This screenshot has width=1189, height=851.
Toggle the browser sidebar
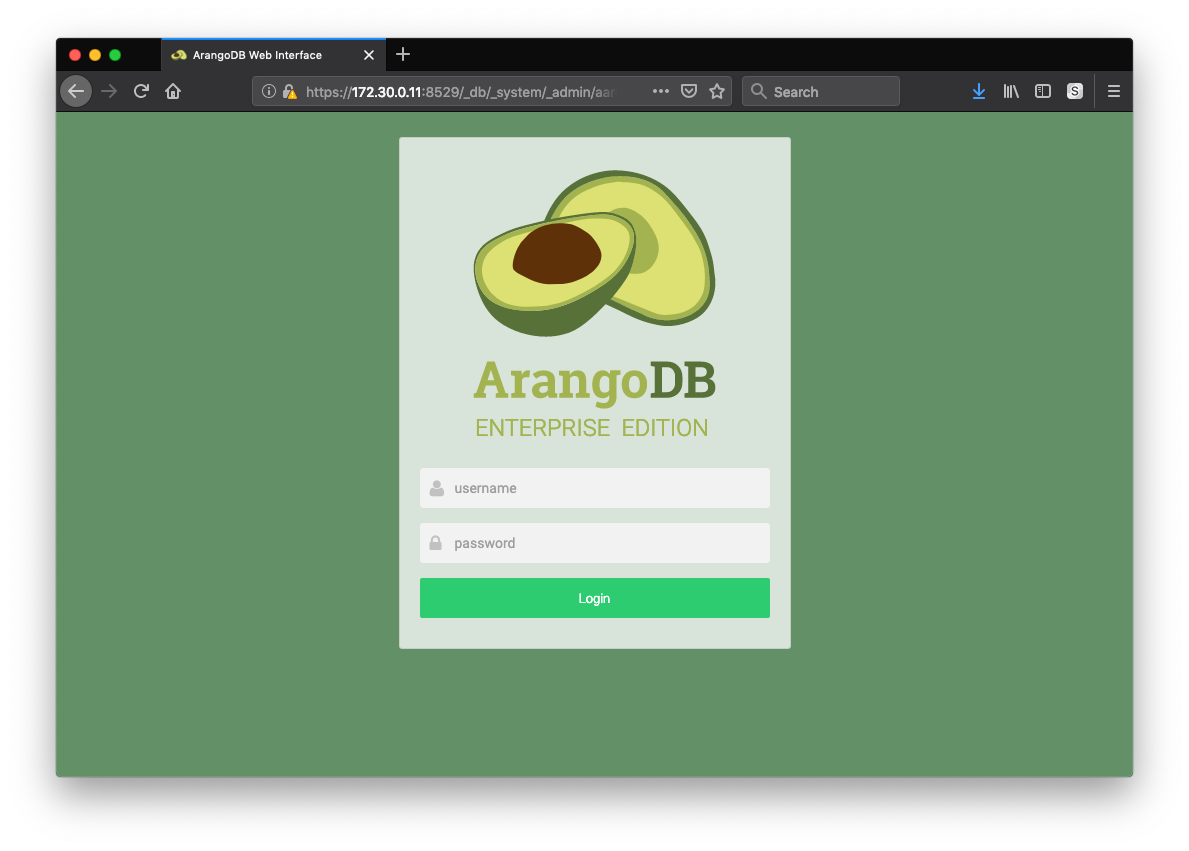coord(1043,91)
